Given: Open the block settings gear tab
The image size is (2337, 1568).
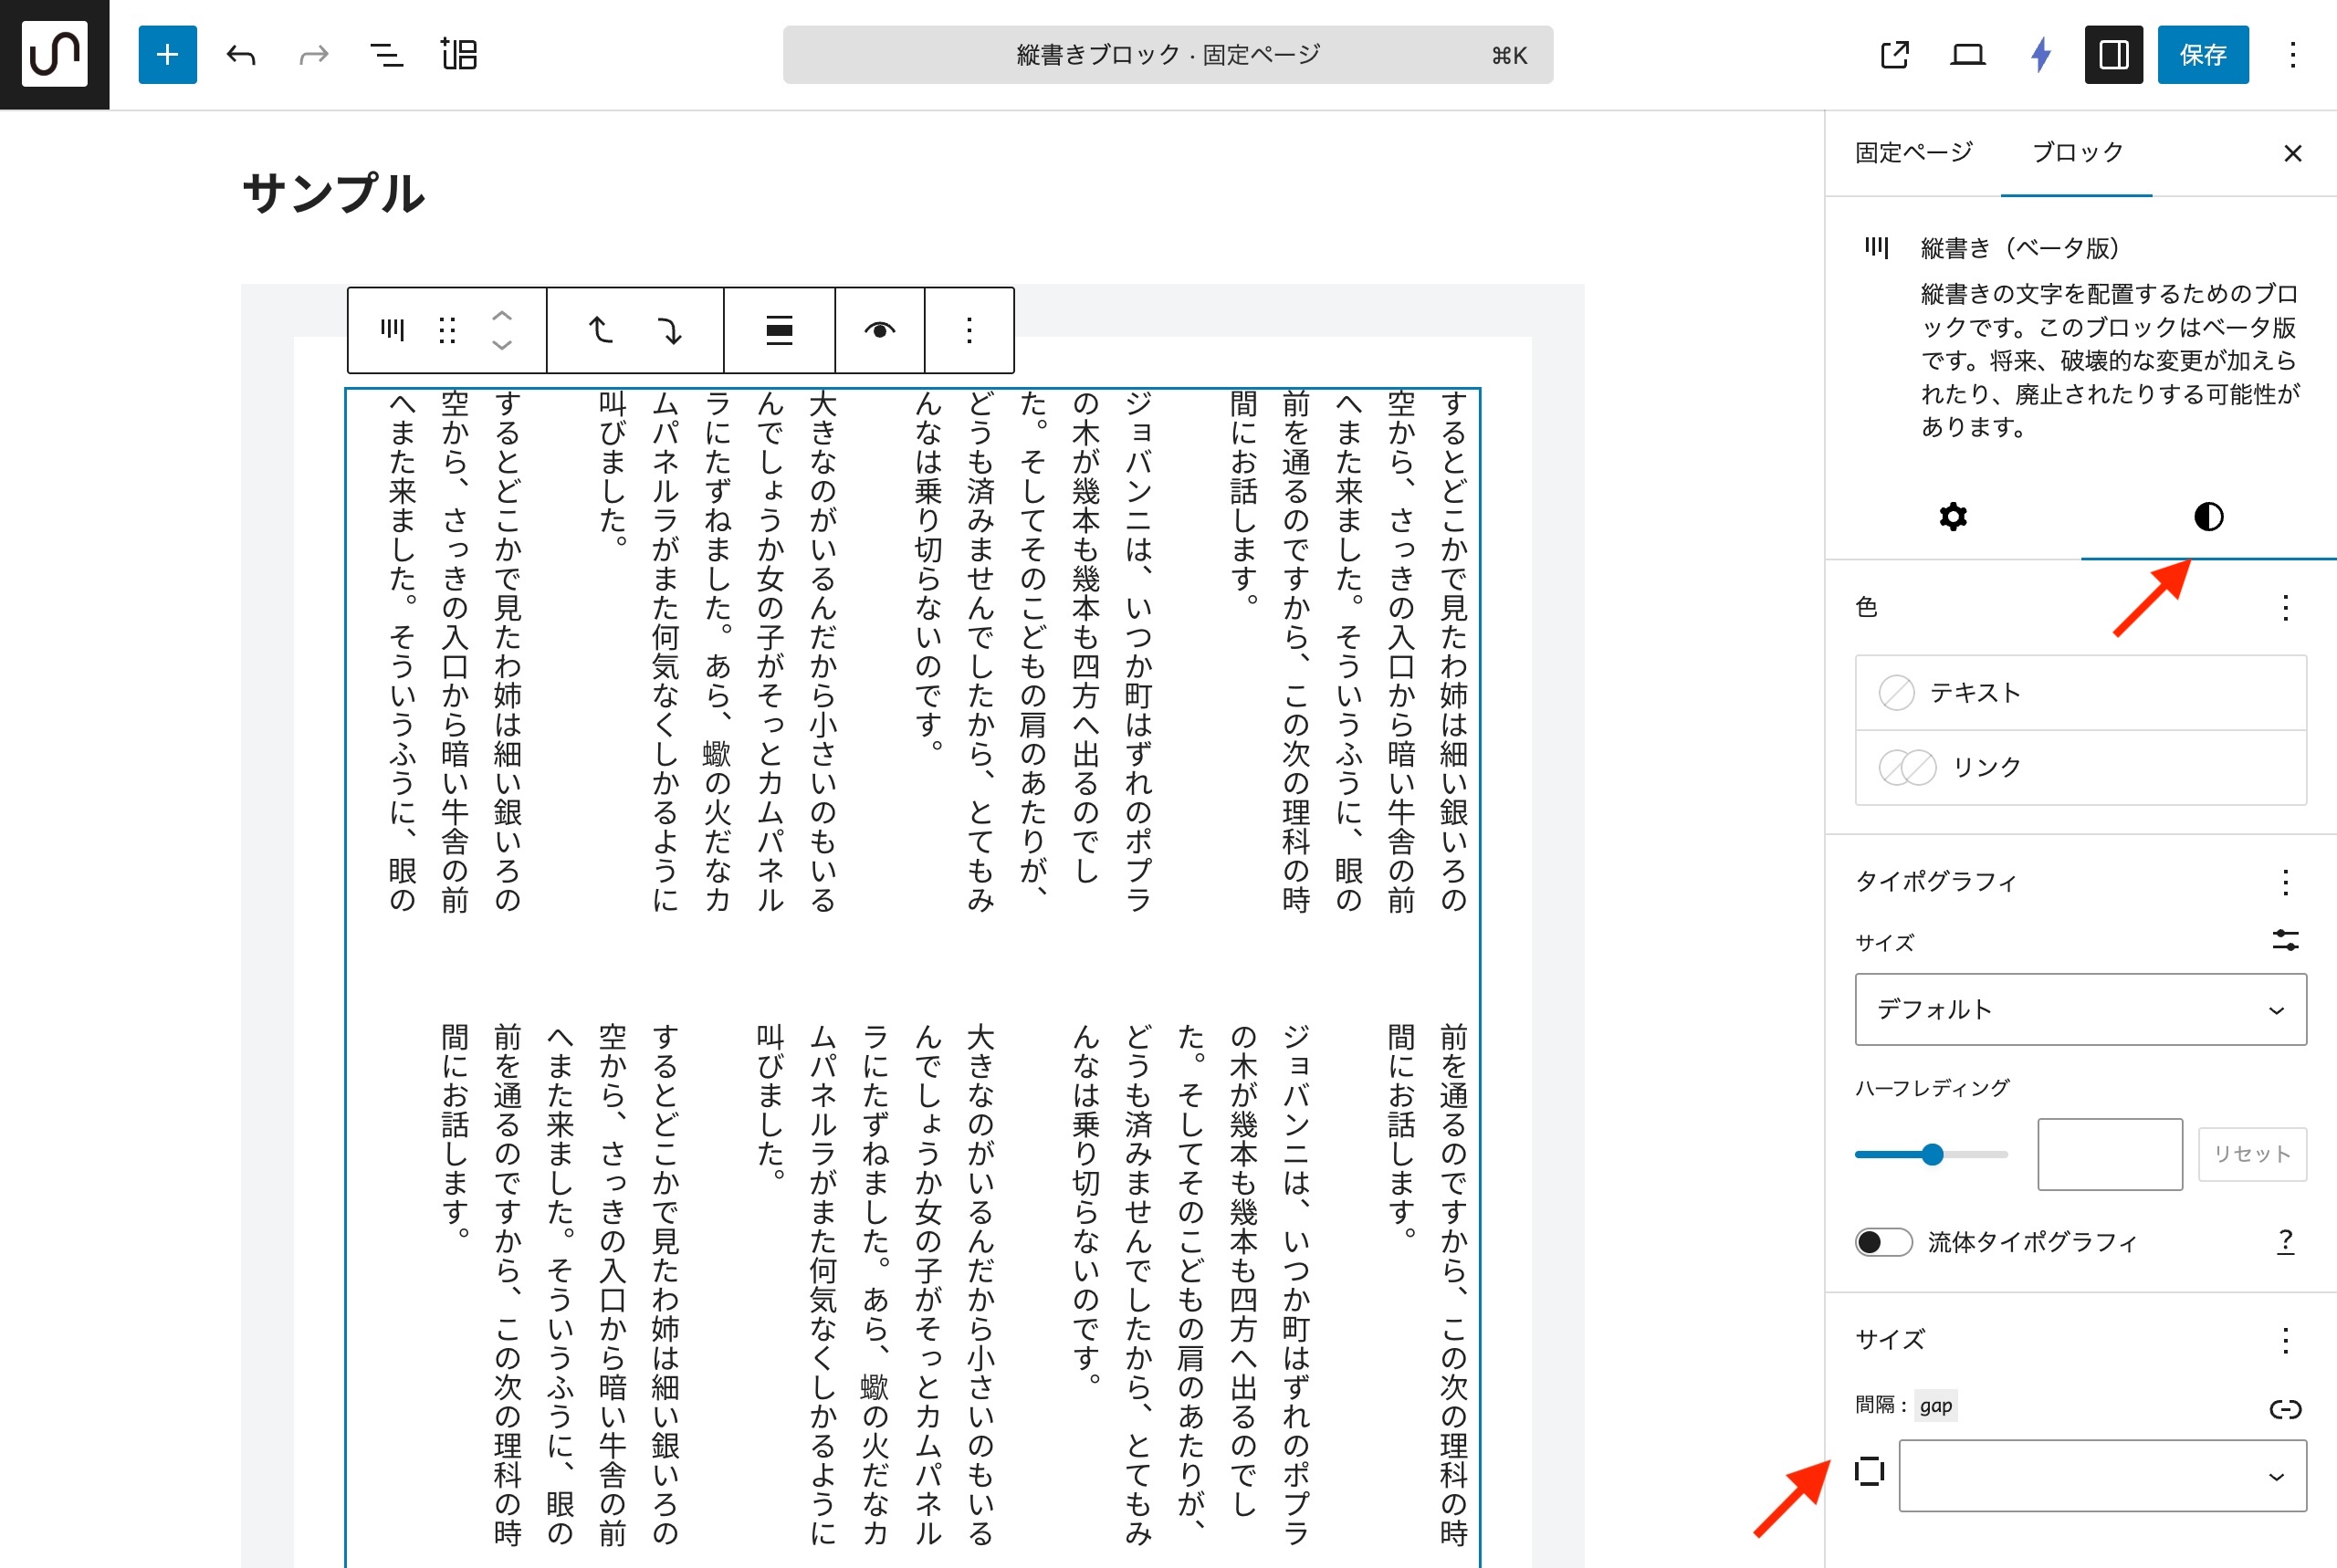Looking at the screenshot, I should [1952, 517].
